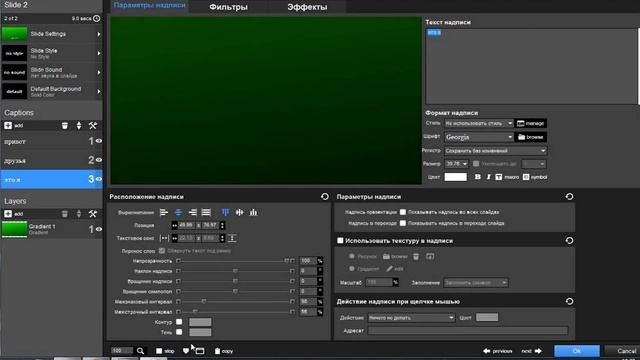Reset the texture section settings

569,240
